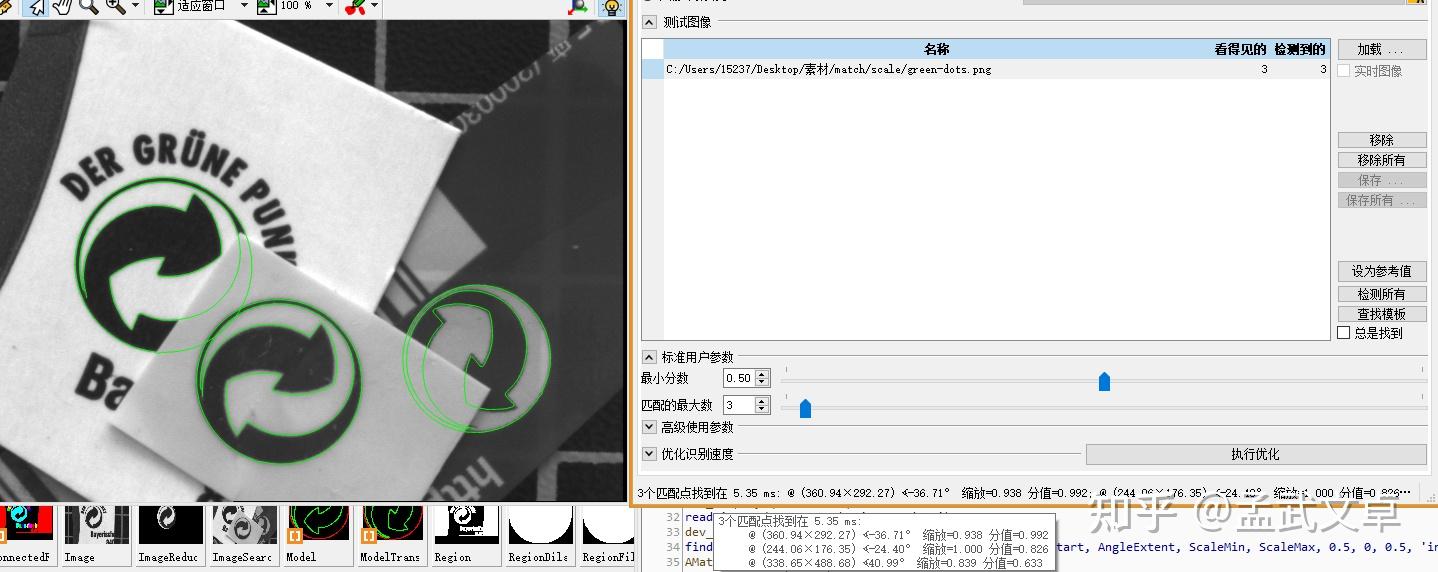The width and height of the screenshot is (1438, 572).
Task: Select the ImageReduc variable thumbnail
Action: pyautogui.click(x=170, y=536)
